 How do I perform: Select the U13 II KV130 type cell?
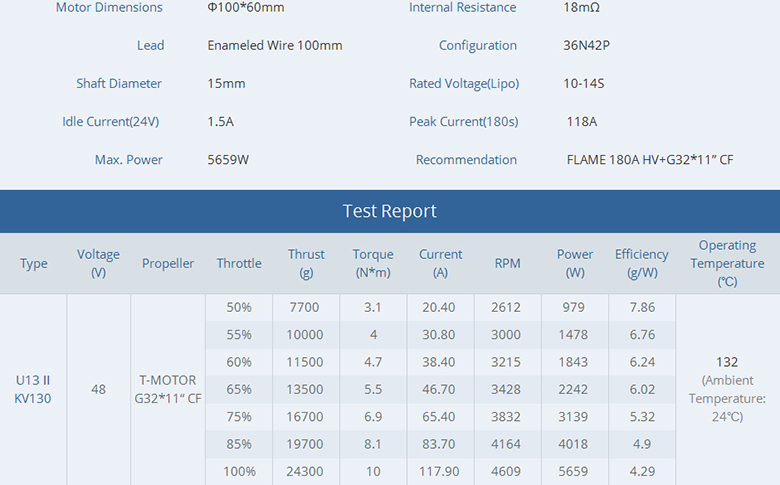[x=33, y=389]
